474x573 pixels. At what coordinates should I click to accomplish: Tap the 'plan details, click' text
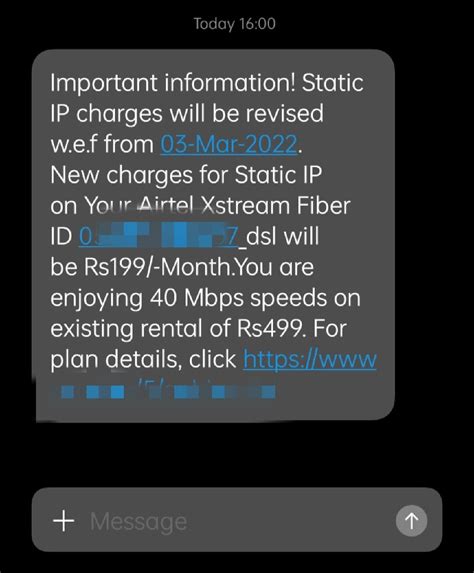click(143, 360)
